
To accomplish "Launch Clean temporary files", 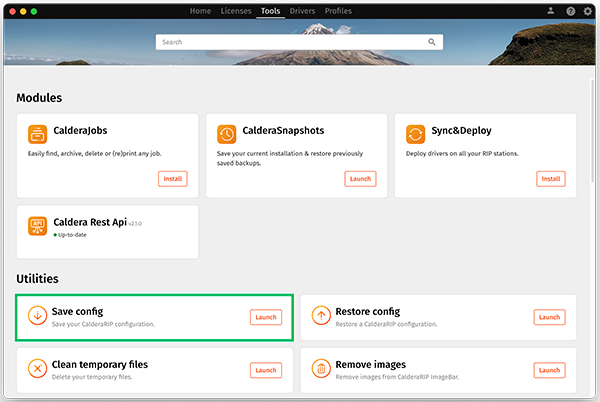I will click(266, 370).
